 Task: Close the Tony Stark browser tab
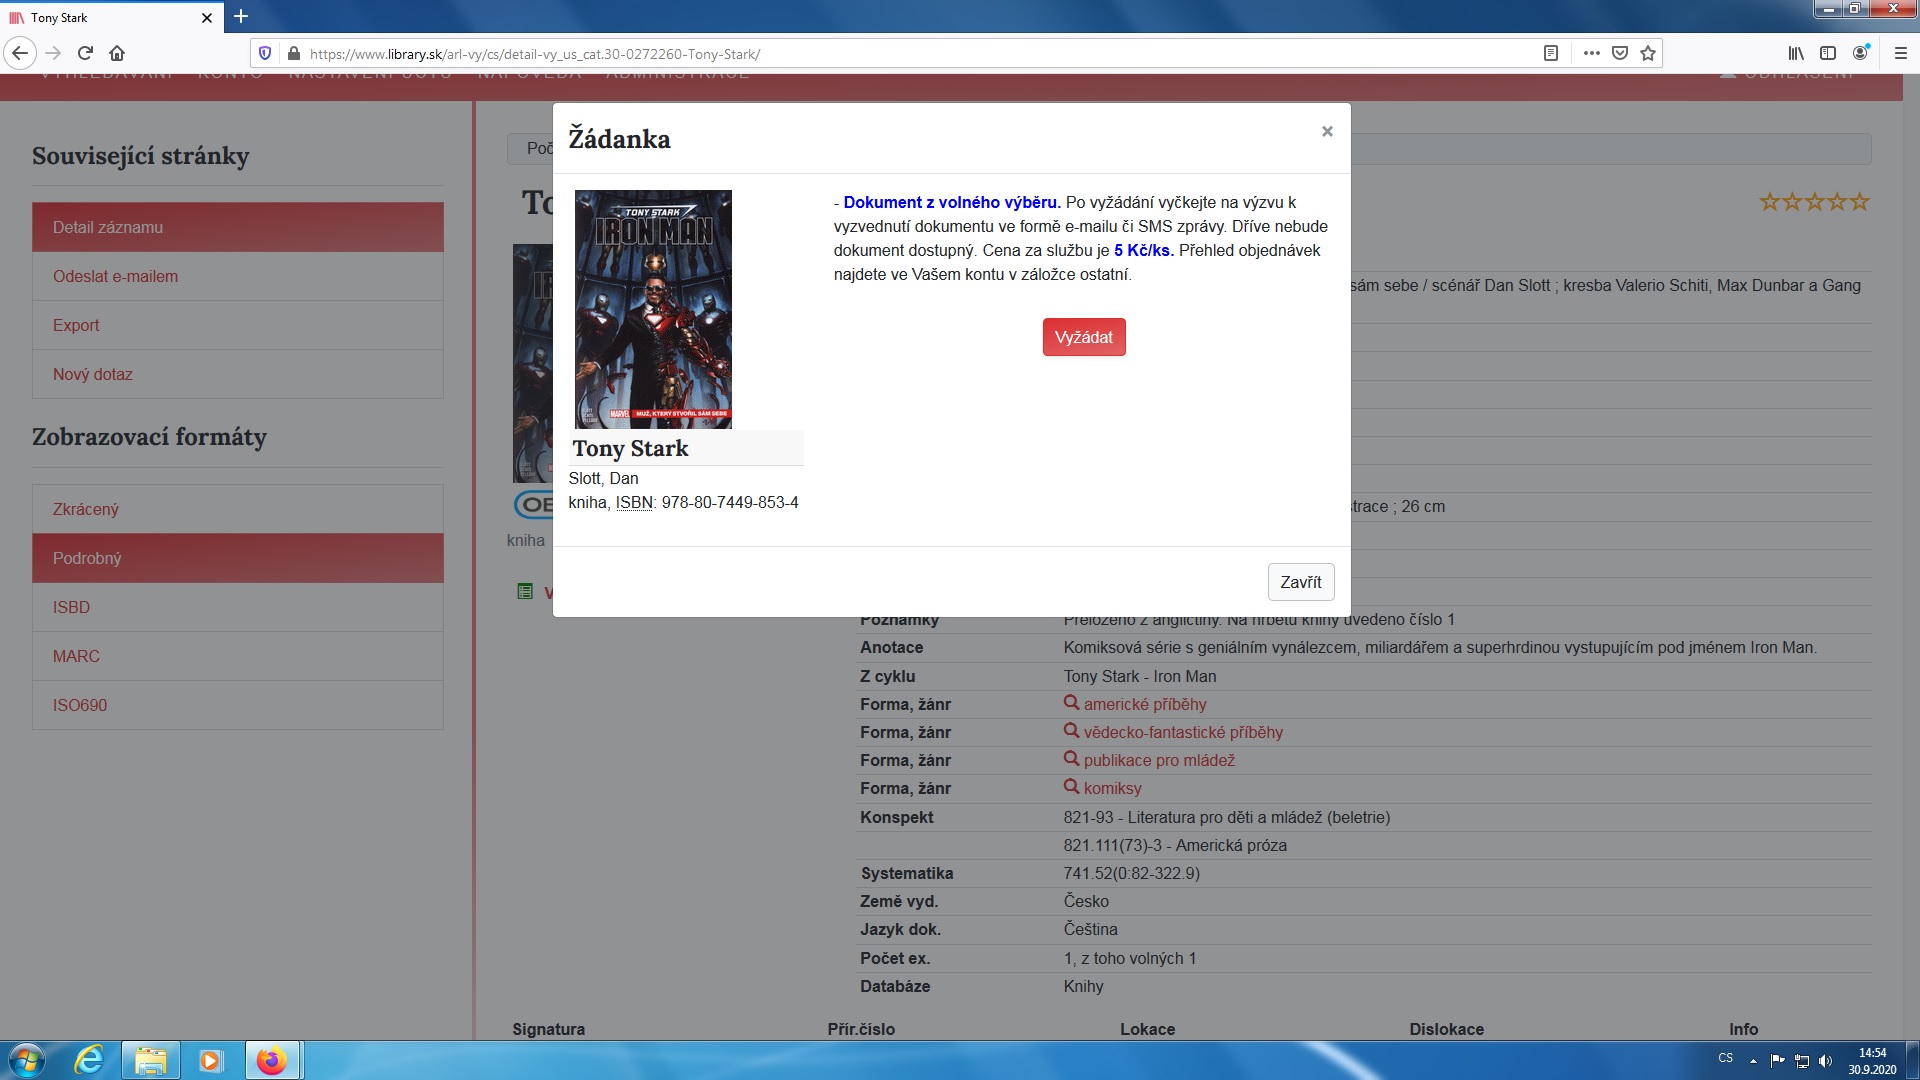click(x=207, y=18)
